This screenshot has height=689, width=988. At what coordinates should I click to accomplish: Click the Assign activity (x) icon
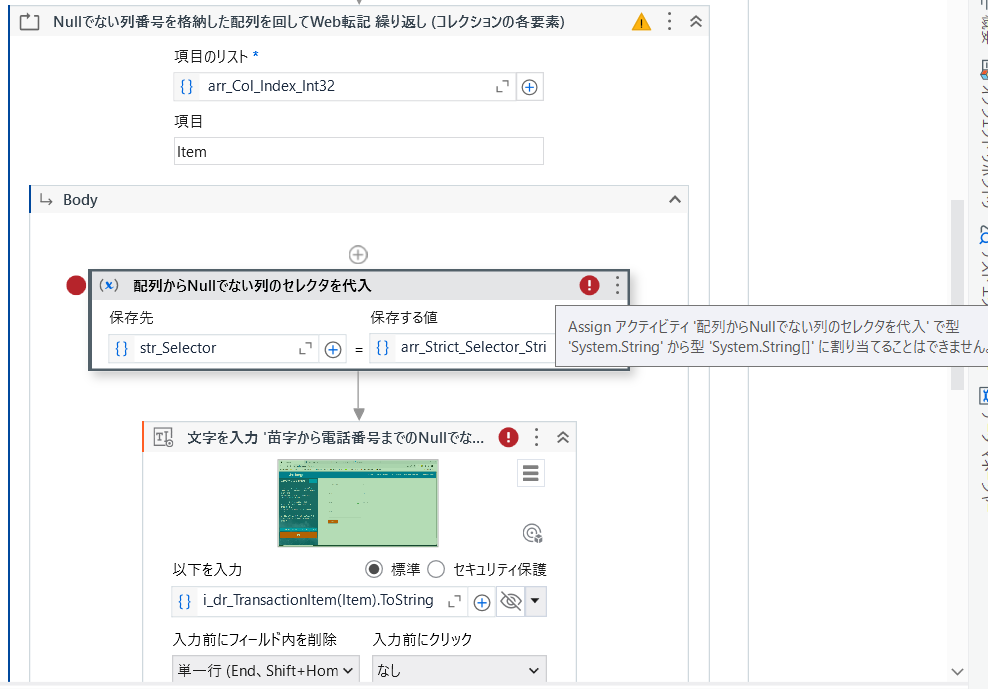coord(109,285)
